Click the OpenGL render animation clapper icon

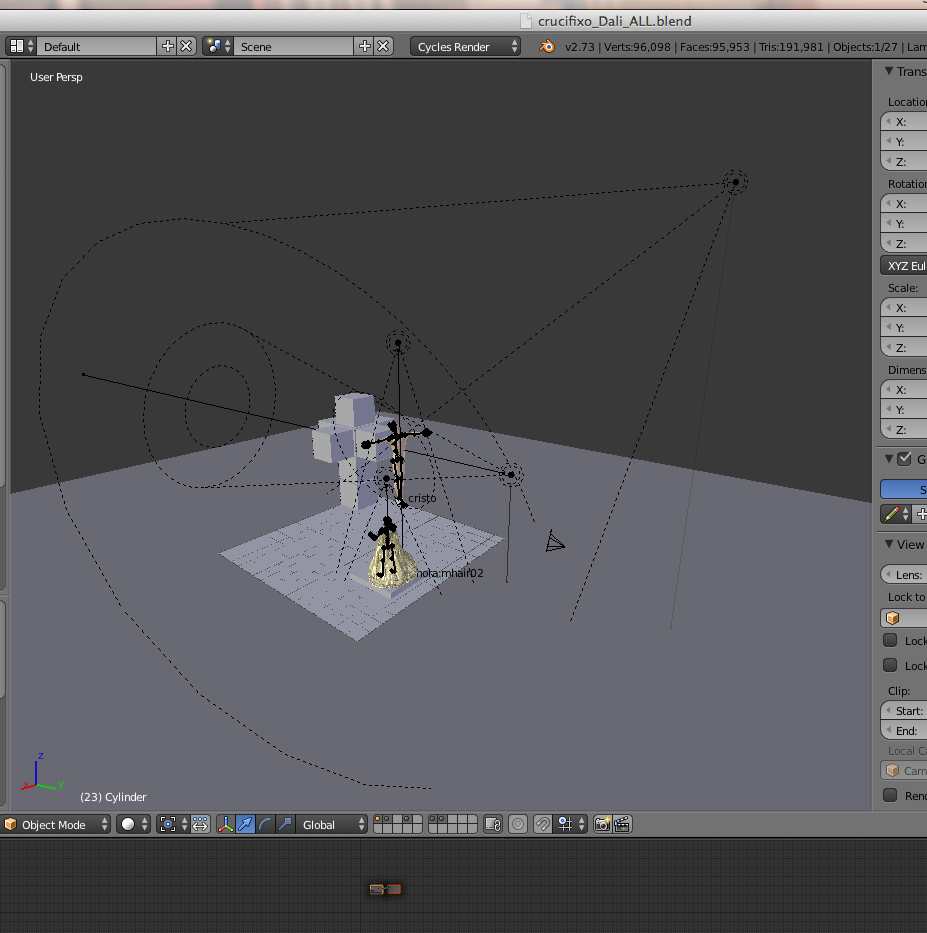coord(622,825)
